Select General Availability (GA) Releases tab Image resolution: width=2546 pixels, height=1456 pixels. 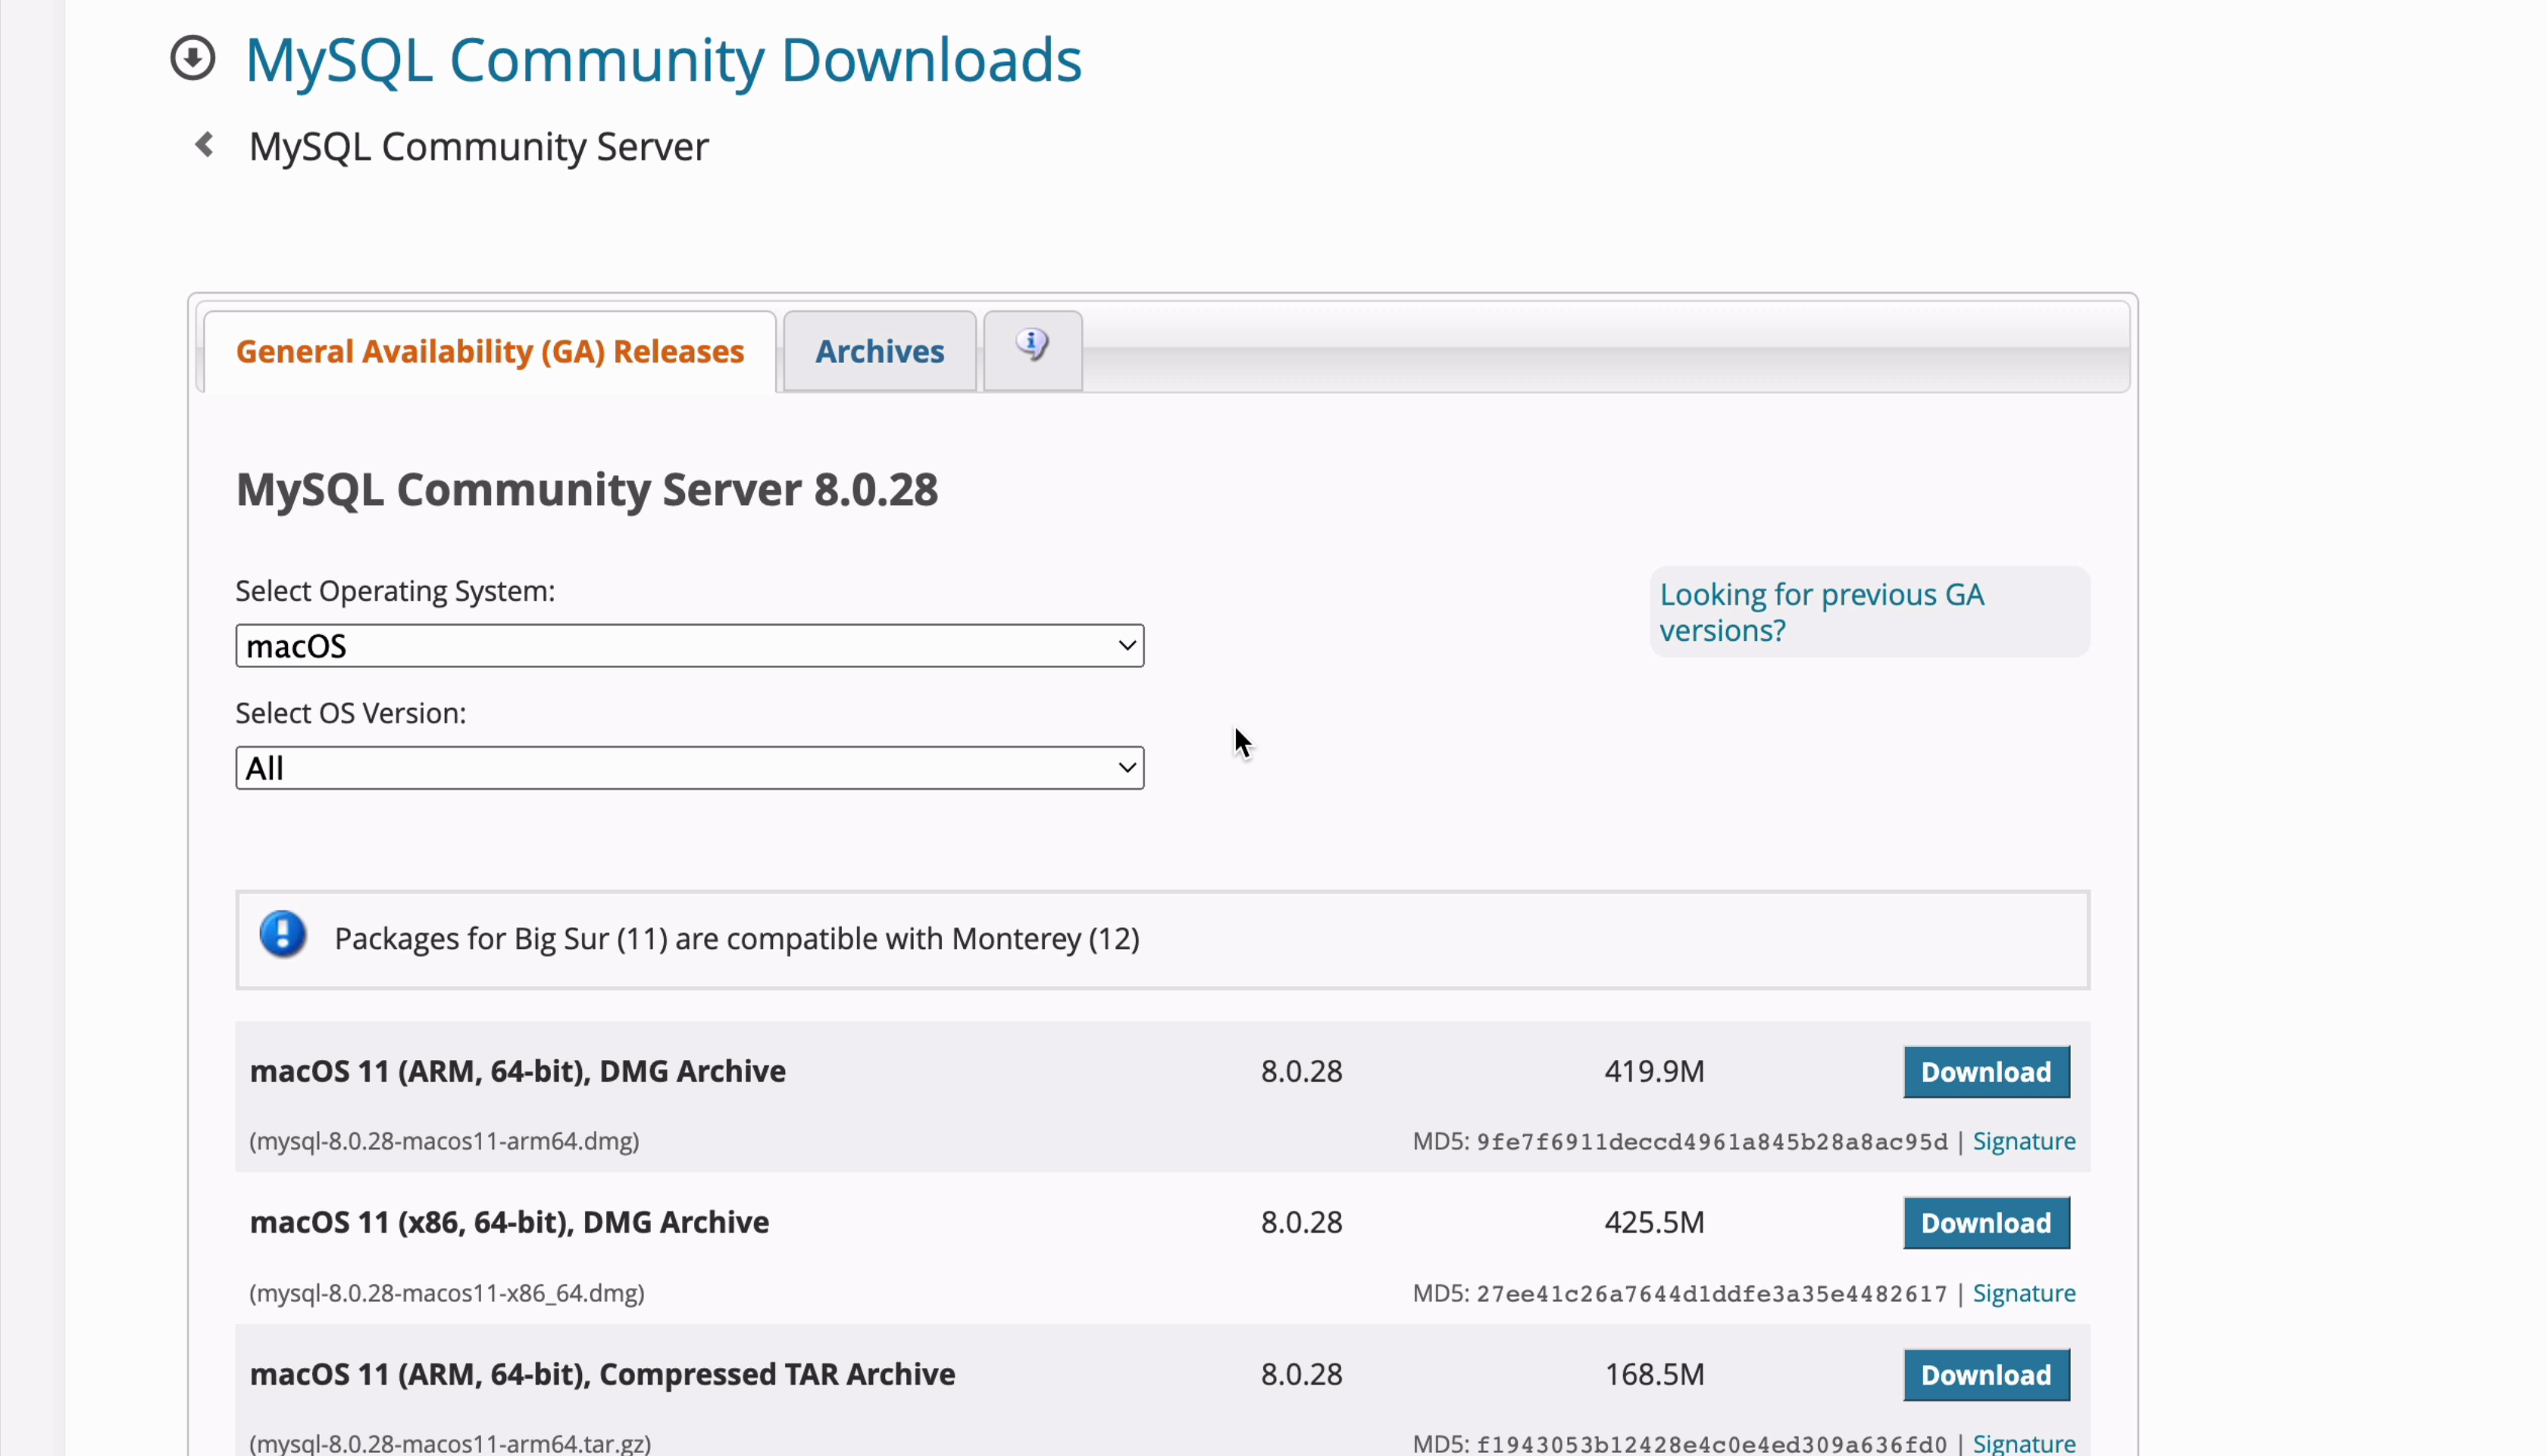490,351
